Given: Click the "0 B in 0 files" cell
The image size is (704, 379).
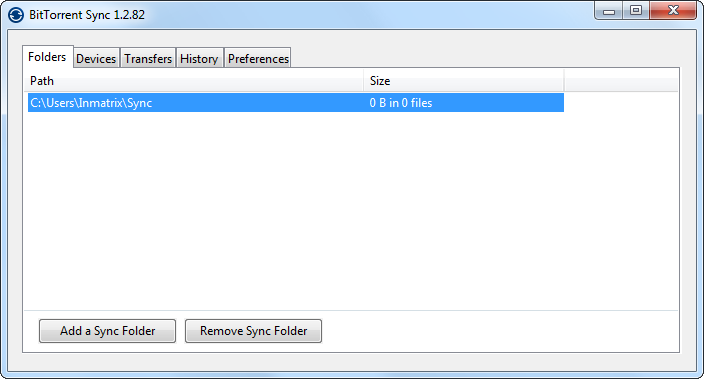Looking at the screenshot, I should pos(401,103).
